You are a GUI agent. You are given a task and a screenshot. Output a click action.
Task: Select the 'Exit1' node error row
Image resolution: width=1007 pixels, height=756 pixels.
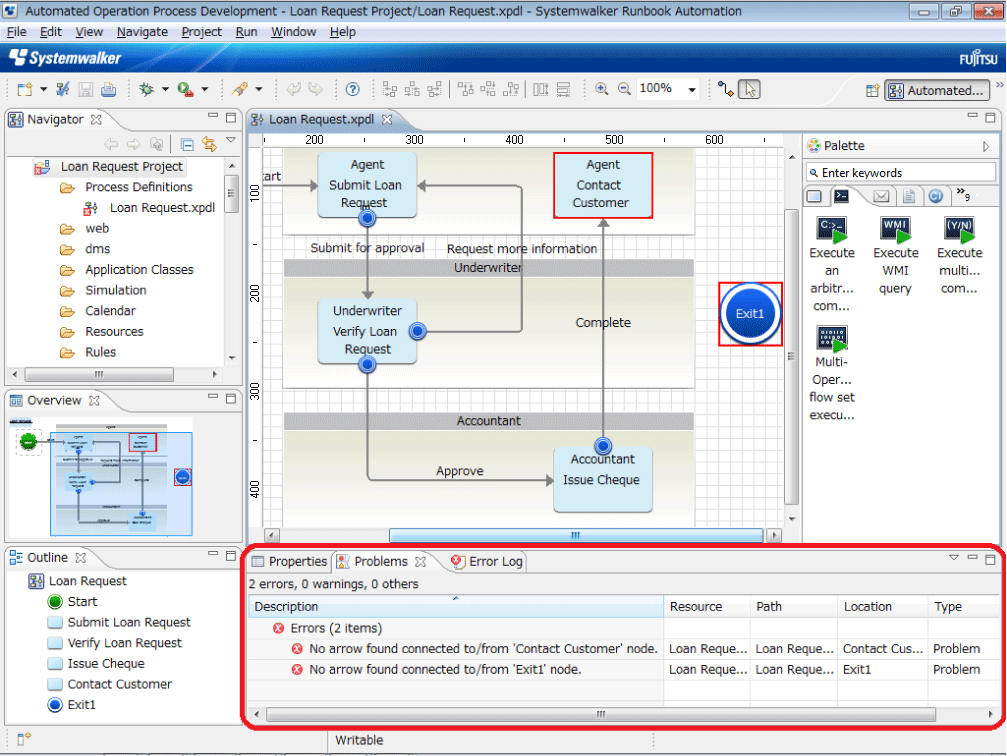click(x=623, y=669)
